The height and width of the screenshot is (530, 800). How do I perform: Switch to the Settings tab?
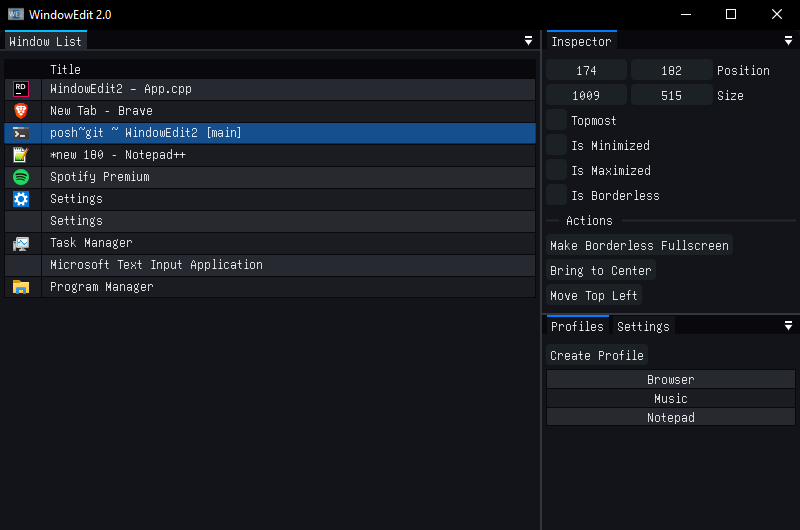(x=643, y=327)
